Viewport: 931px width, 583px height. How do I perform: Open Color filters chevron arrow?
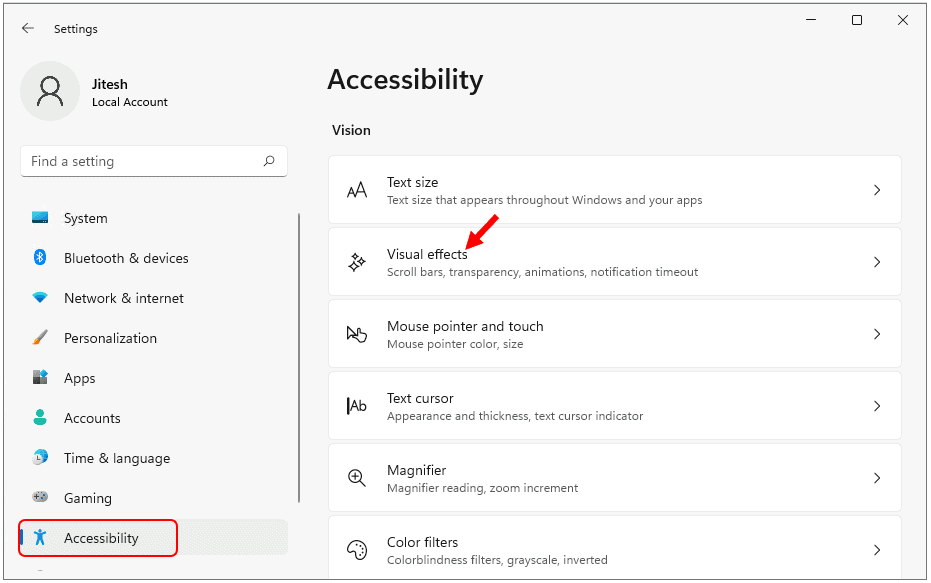[x=877, y=550]
